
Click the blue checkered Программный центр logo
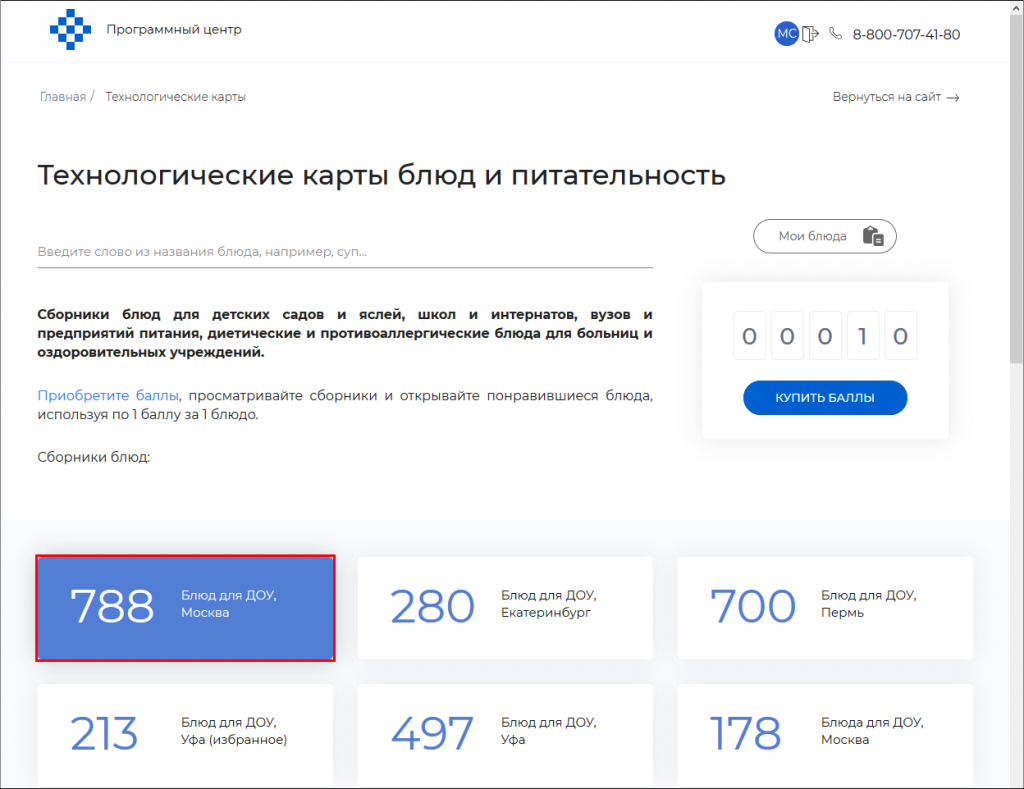70,30
